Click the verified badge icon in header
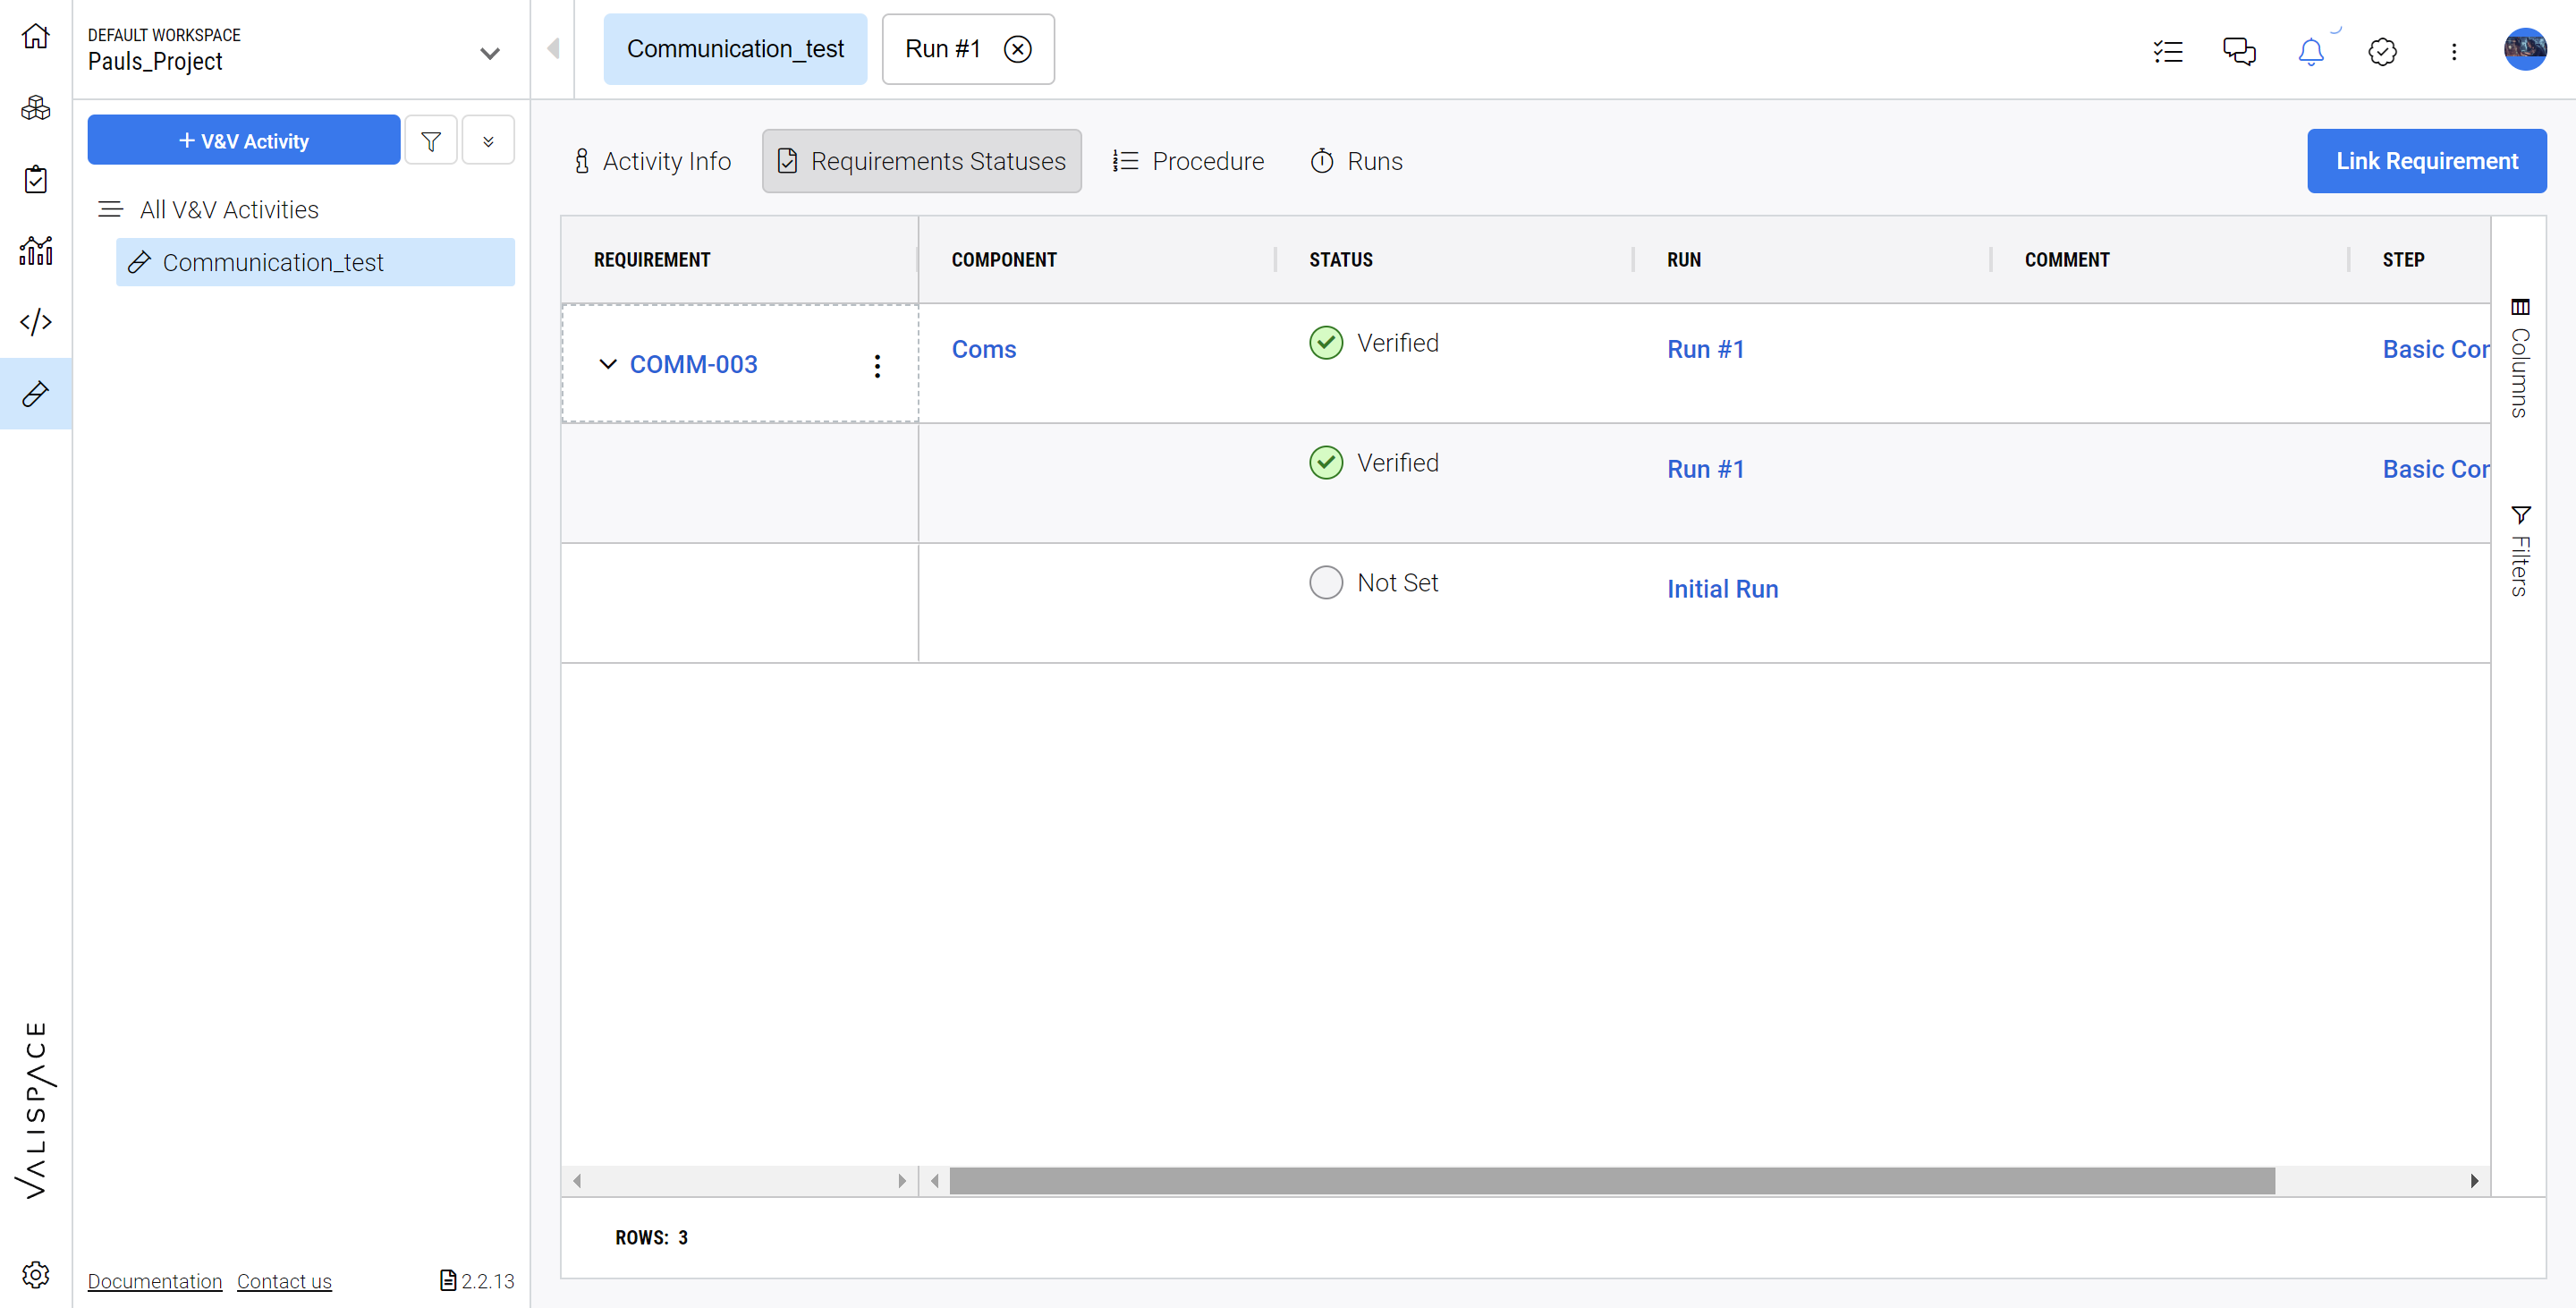This screenshot has height=1308, width=2576. click(2383, 51)
